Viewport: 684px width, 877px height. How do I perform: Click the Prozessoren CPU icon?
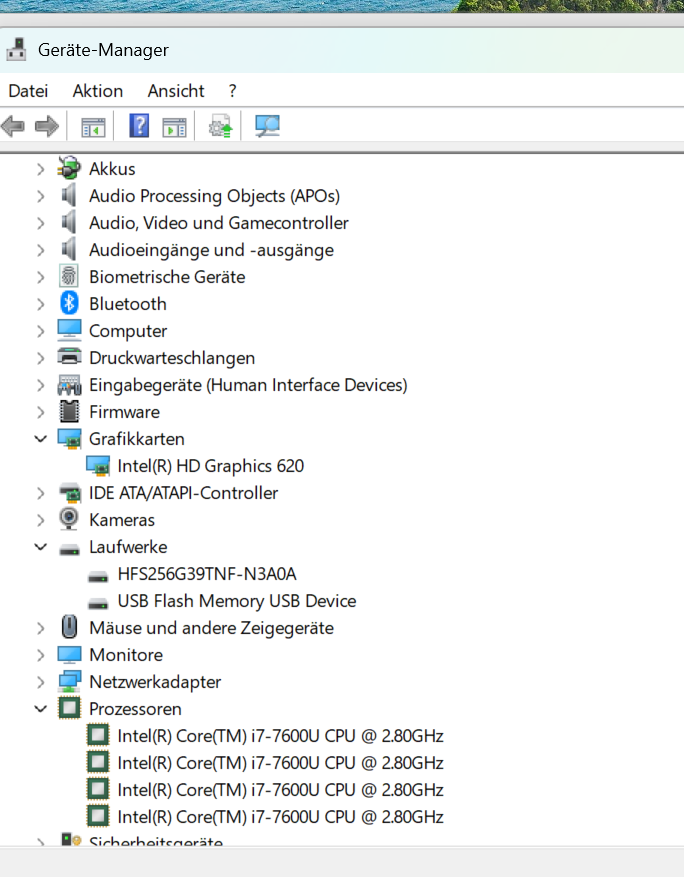click(x=69, y=708)
